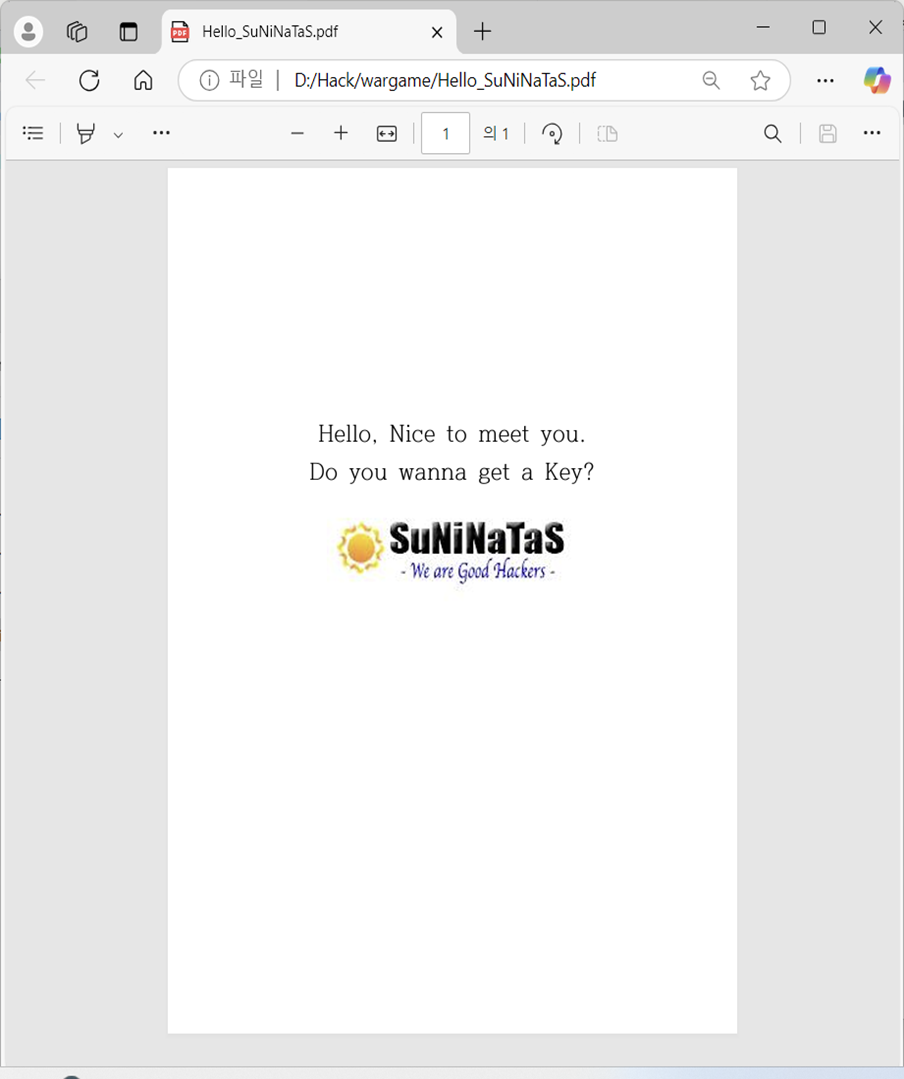Open the workspaces icon
This screenshot has width=904, height=1079.
(77, 32)
